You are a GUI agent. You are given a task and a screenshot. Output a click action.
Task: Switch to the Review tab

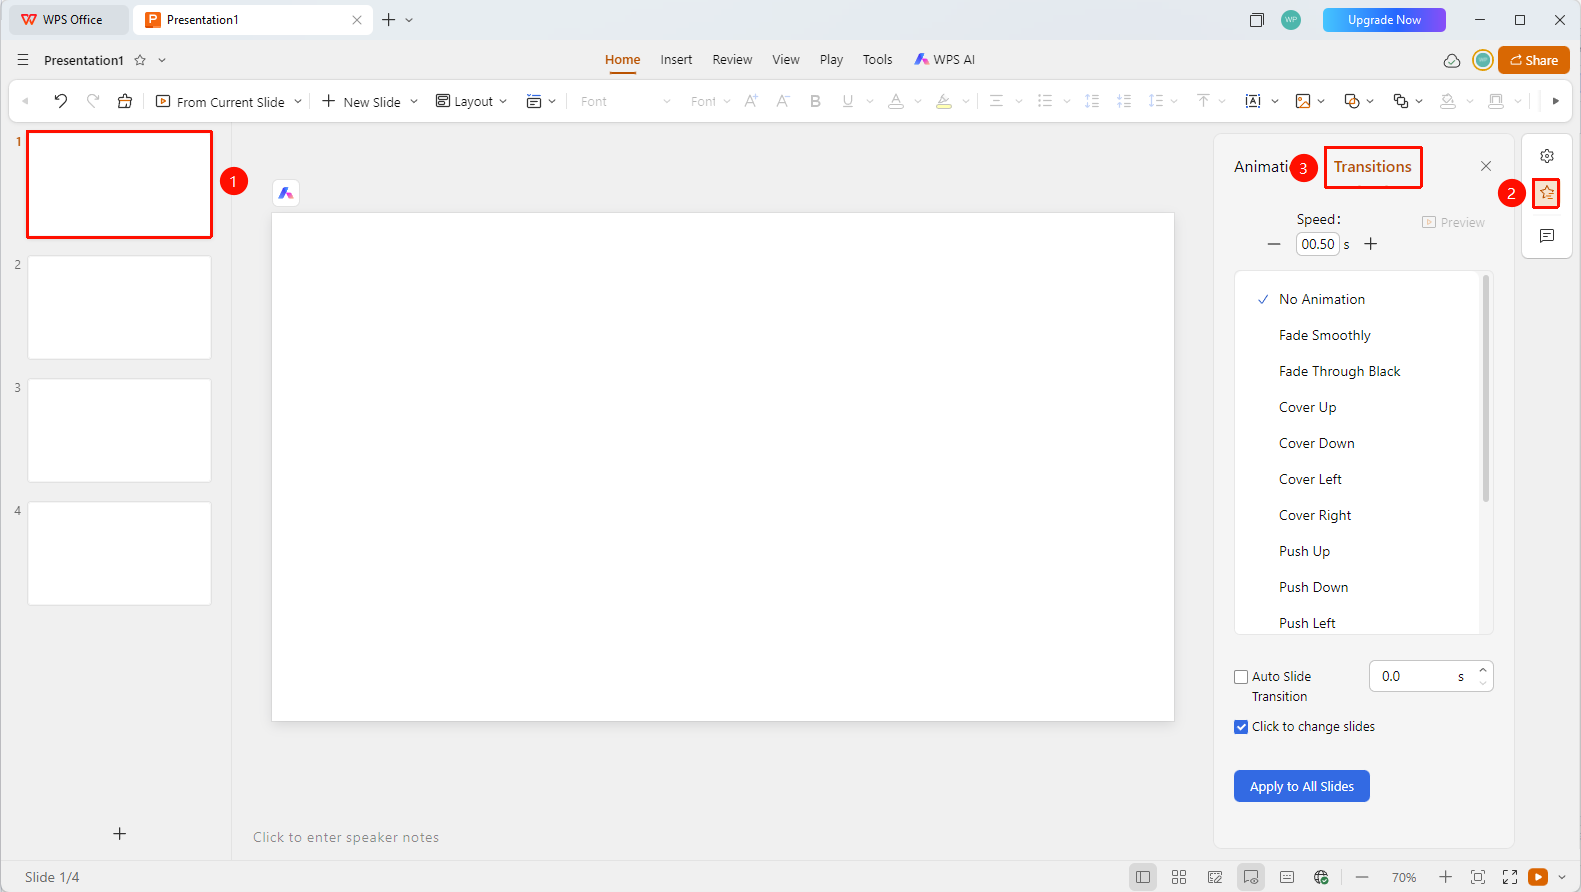[732, 60]
